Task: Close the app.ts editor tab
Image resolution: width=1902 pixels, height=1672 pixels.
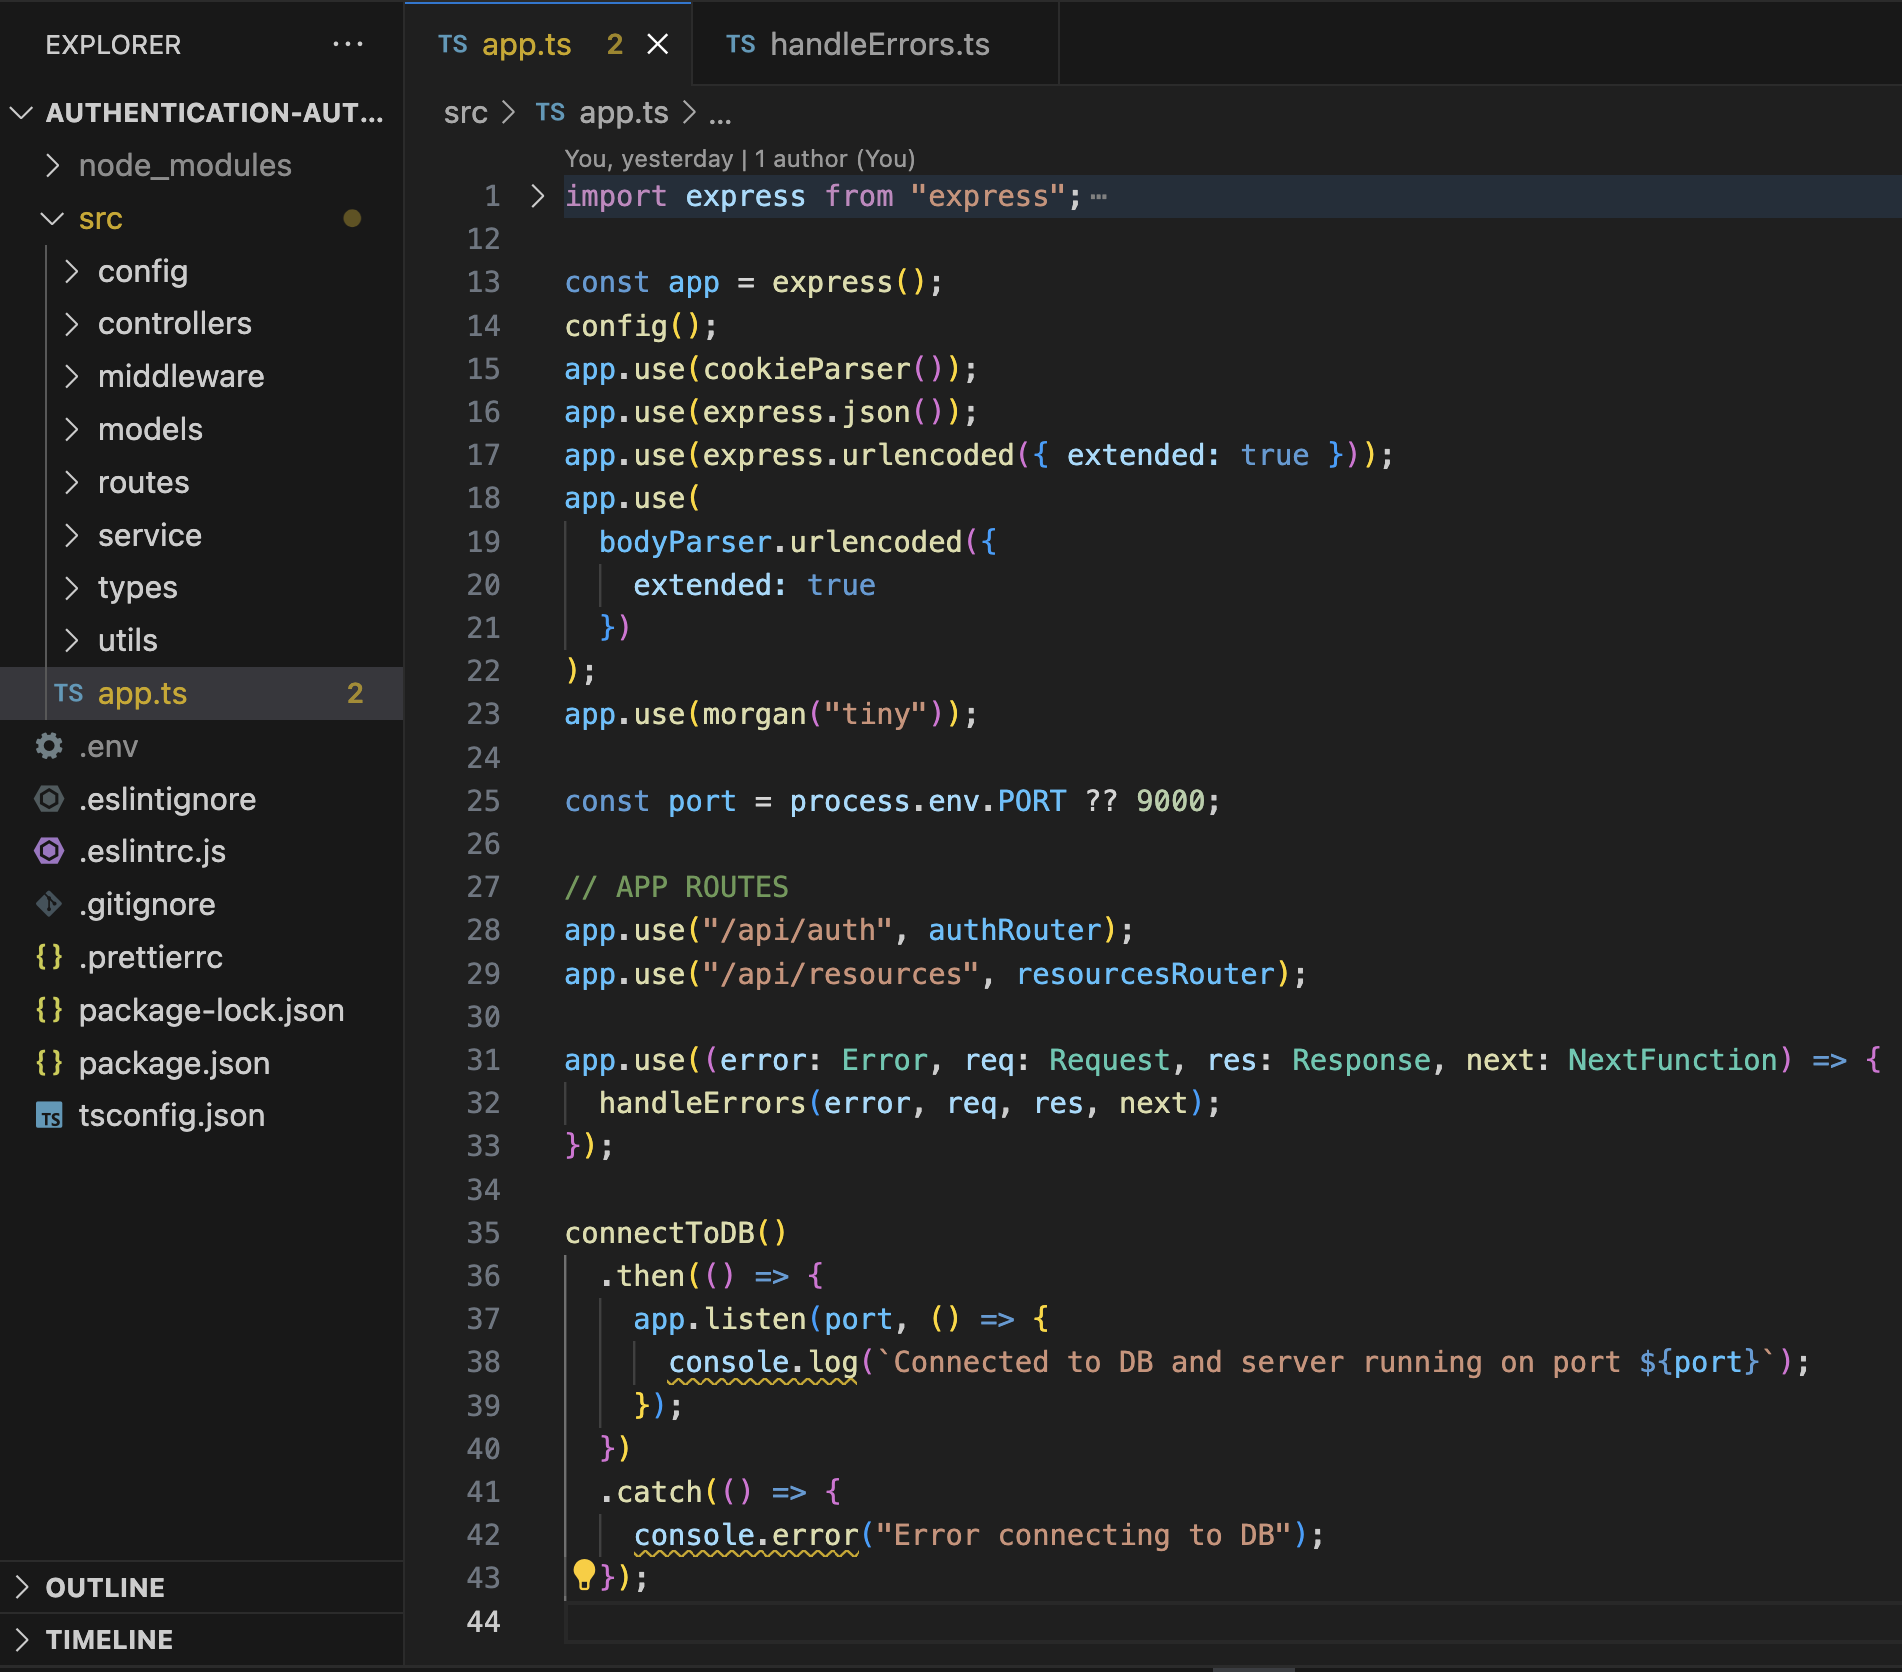Action: click(x=657, y=44)
